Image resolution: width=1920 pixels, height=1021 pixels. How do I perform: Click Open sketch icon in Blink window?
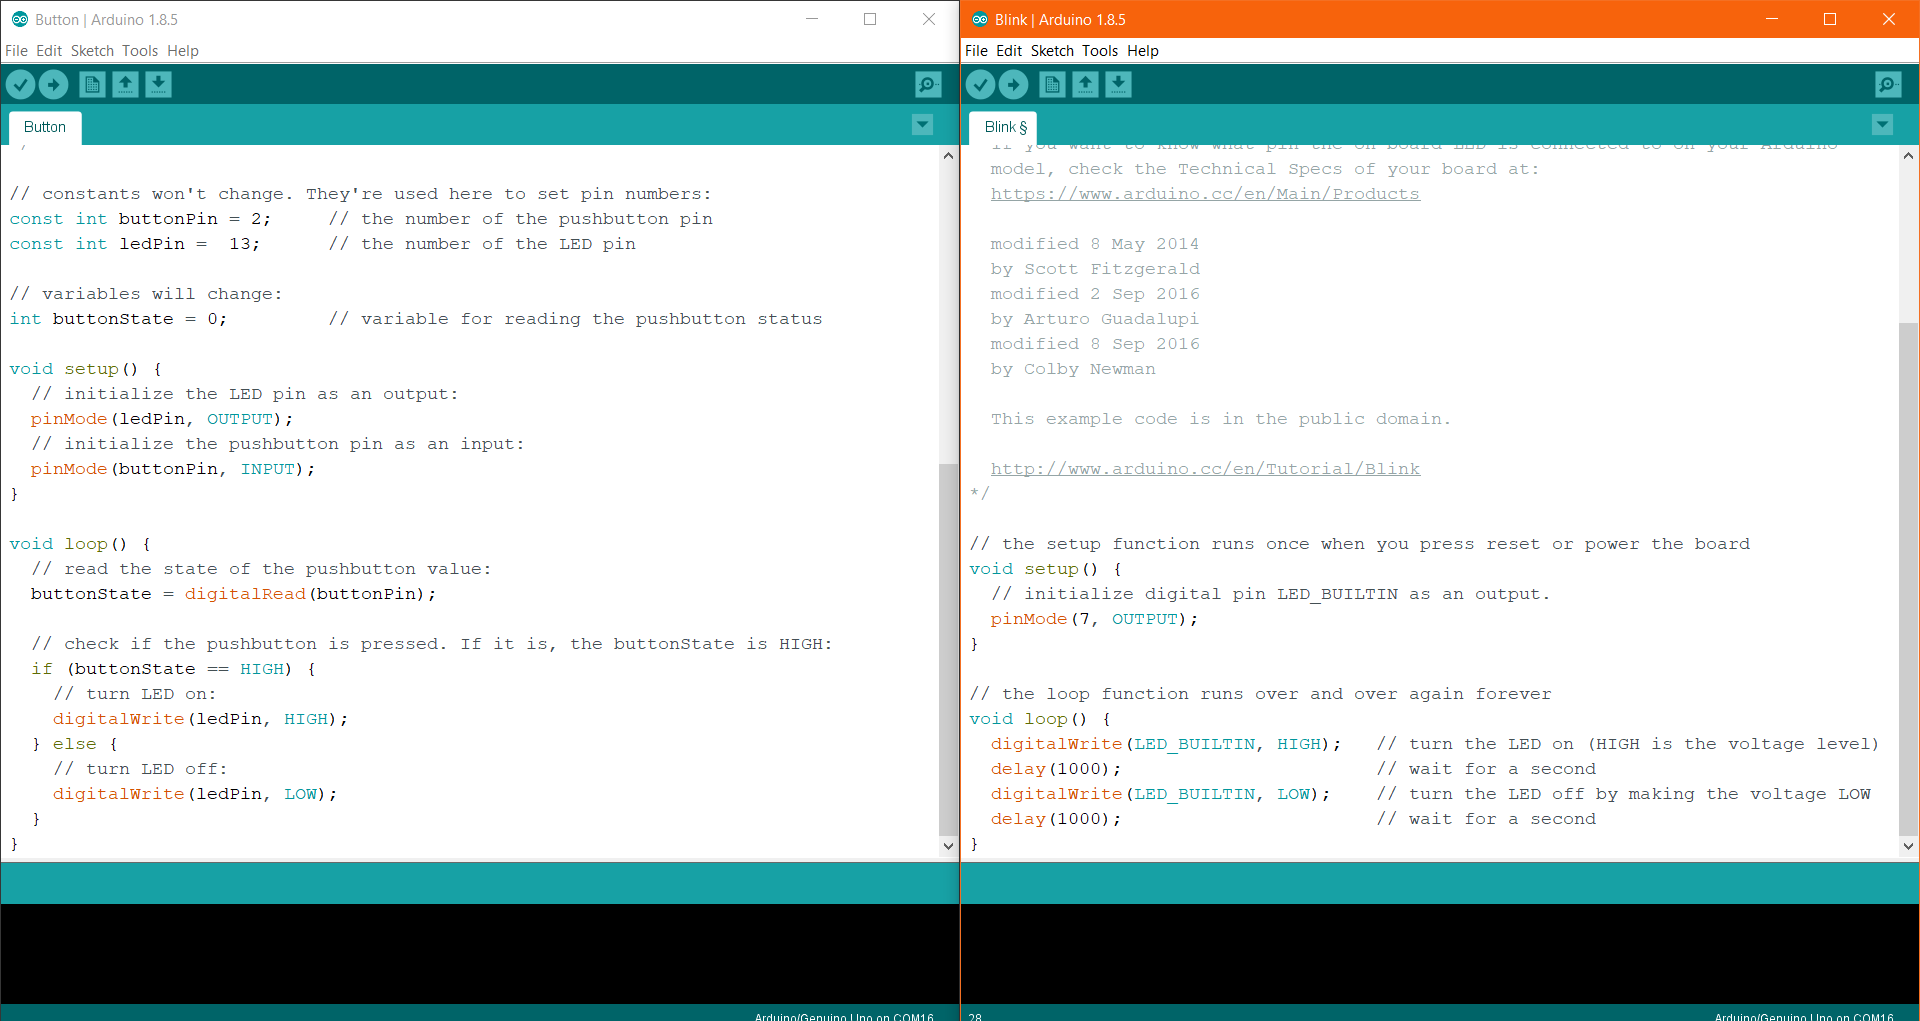1085,85
